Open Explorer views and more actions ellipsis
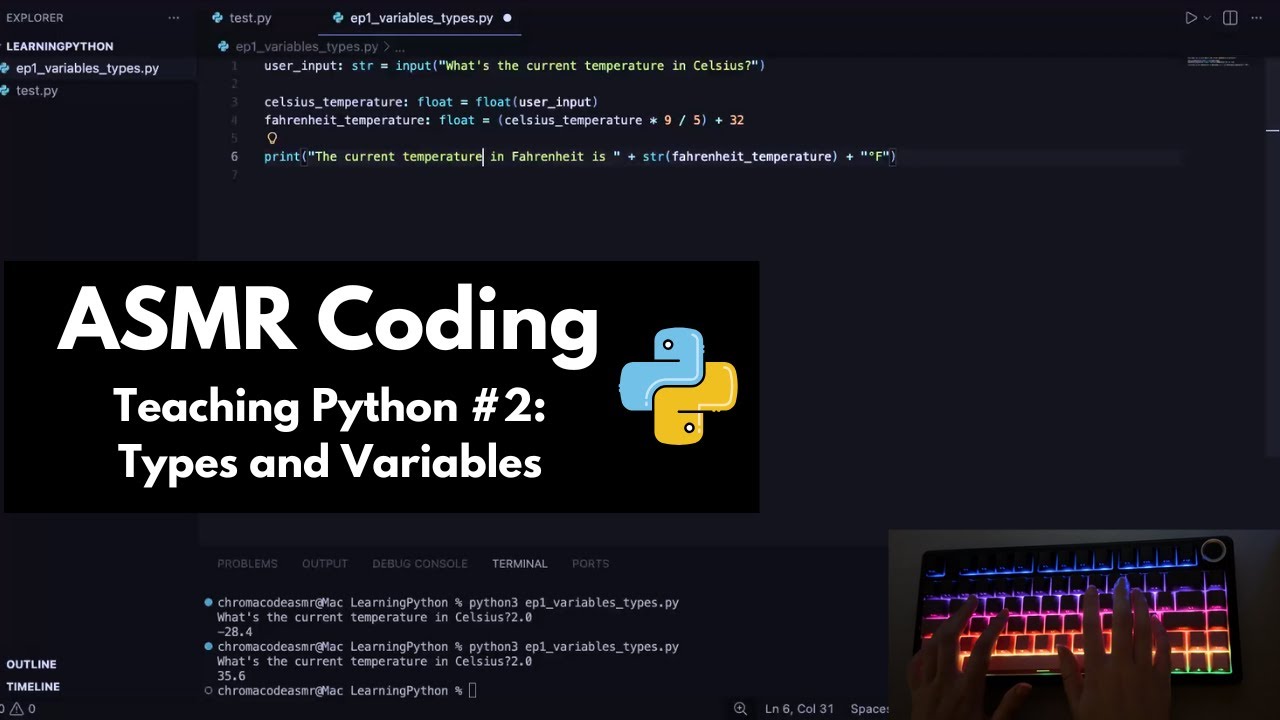The height and width of the screenshot is (720, 1280). 174,18
